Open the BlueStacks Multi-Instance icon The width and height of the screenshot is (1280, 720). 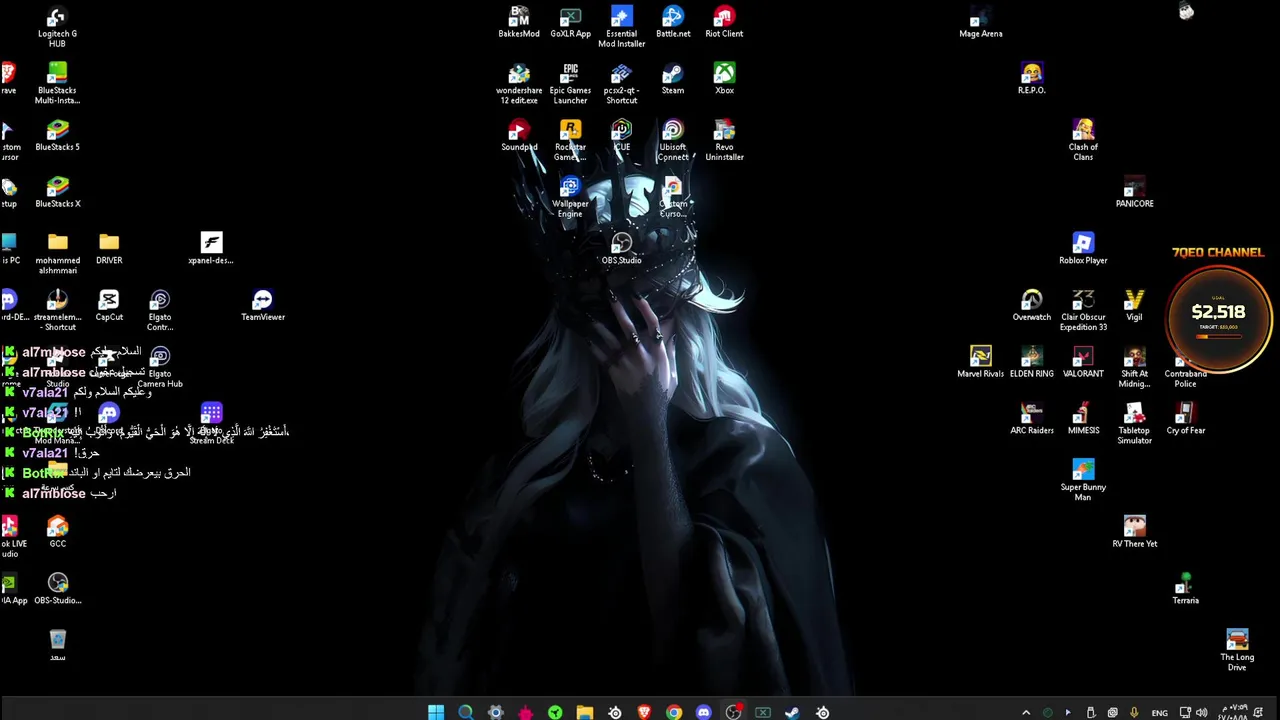(x=57, y=84)
